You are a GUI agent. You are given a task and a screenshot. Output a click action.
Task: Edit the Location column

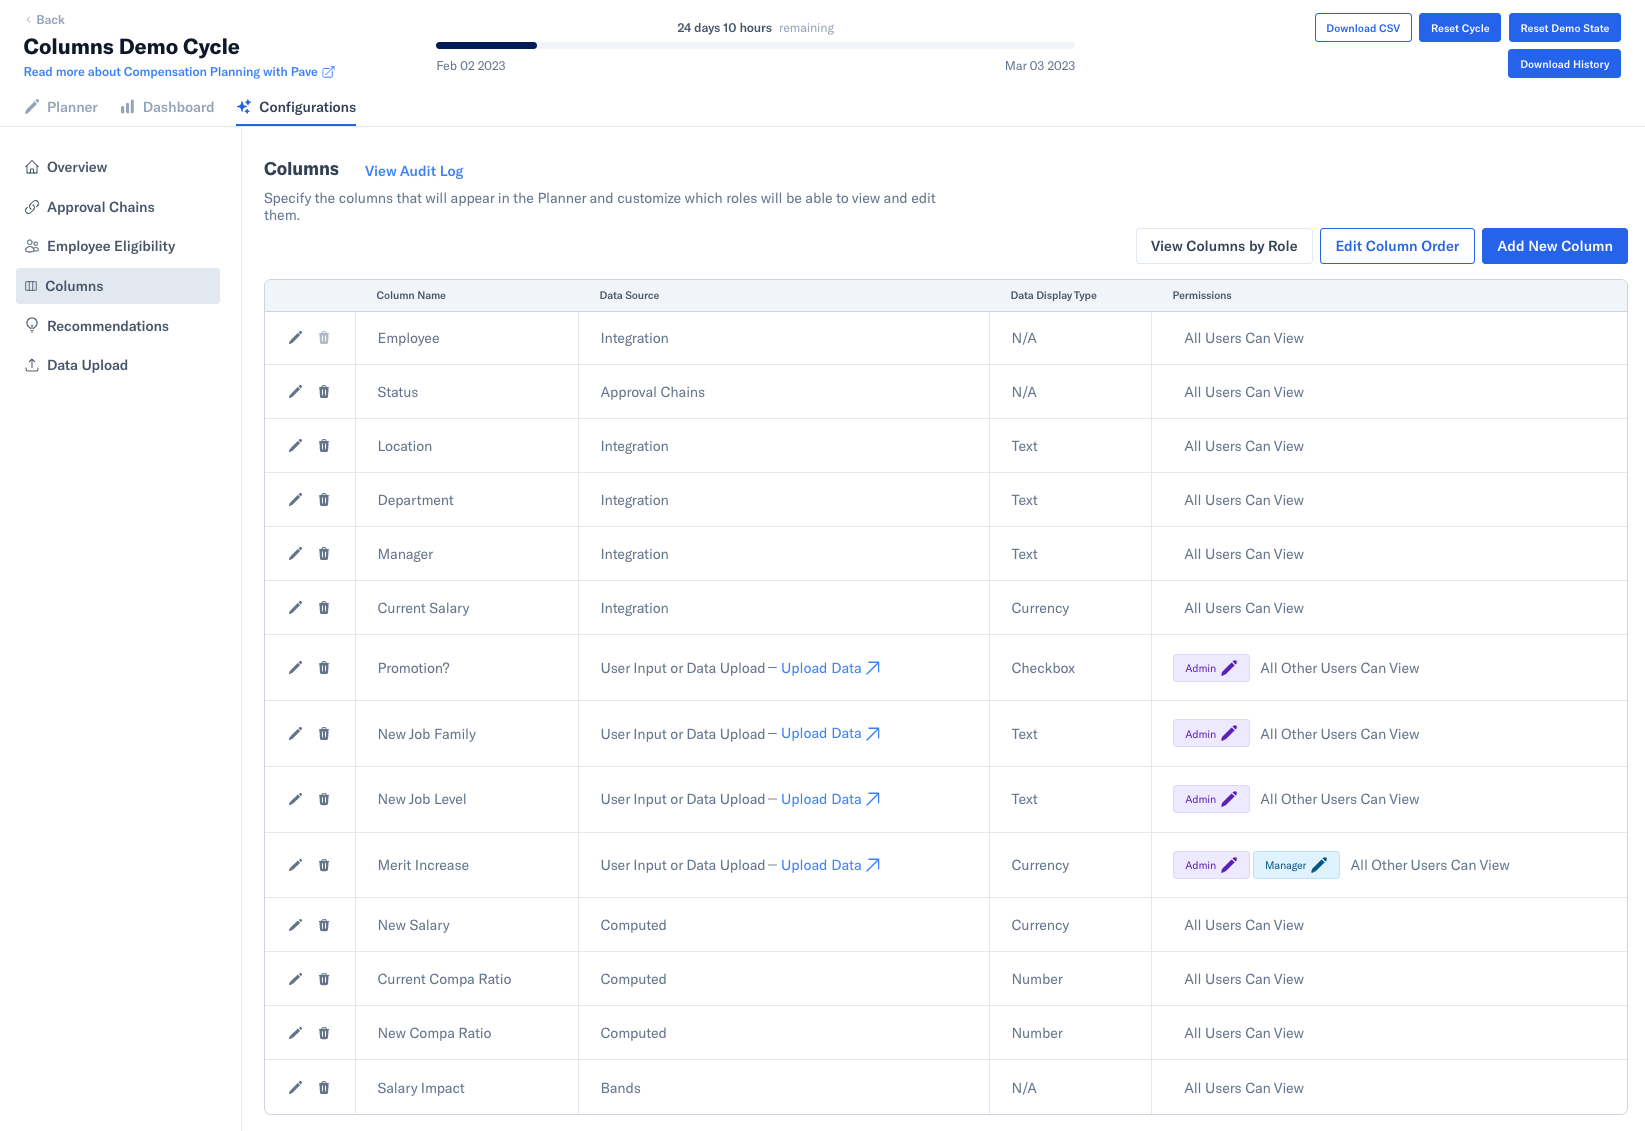coord(295,445)
